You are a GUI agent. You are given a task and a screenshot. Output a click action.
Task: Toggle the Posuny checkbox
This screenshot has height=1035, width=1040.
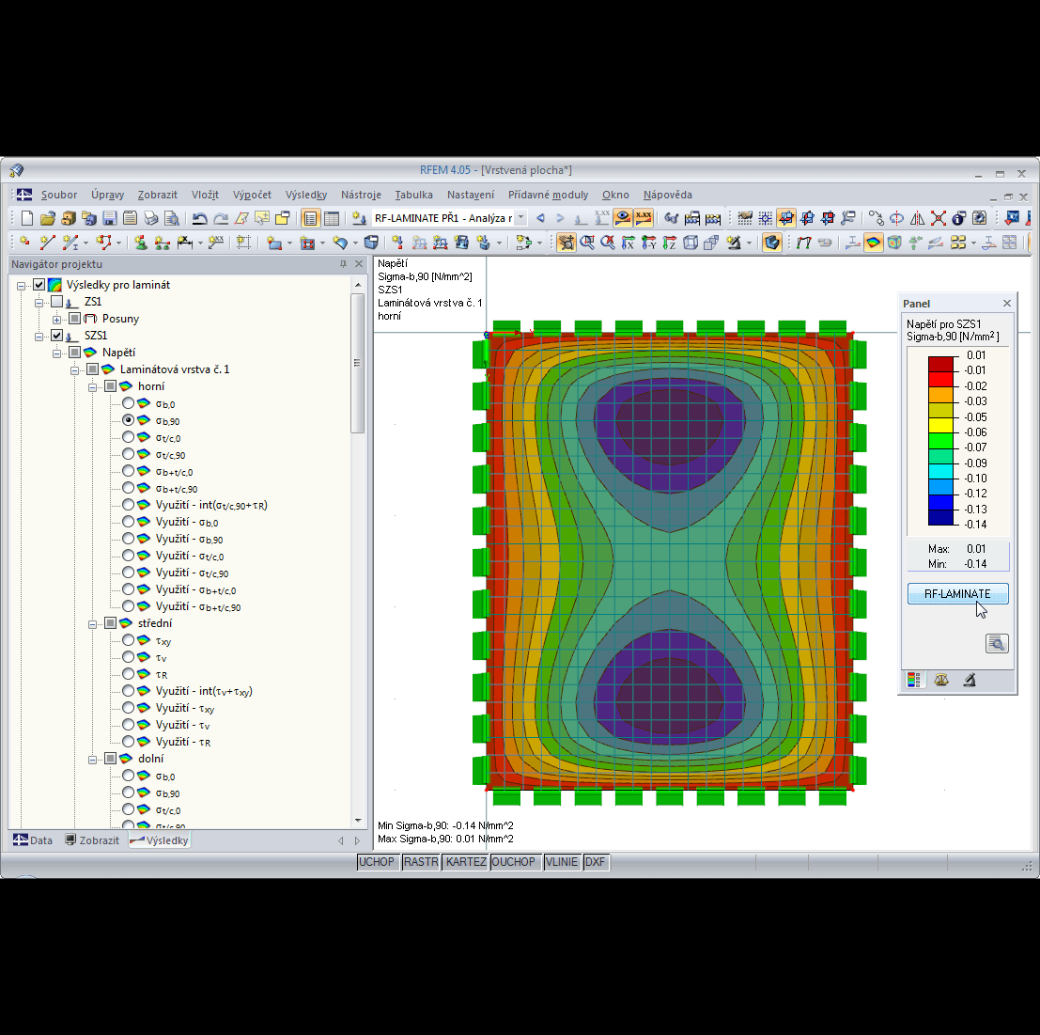coord(75,318)
